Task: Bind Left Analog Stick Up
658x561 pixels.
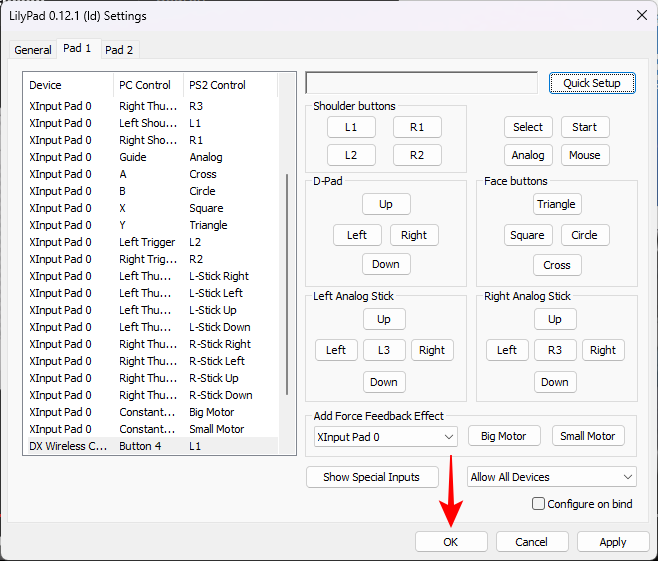Action: [x=384, y=319]
